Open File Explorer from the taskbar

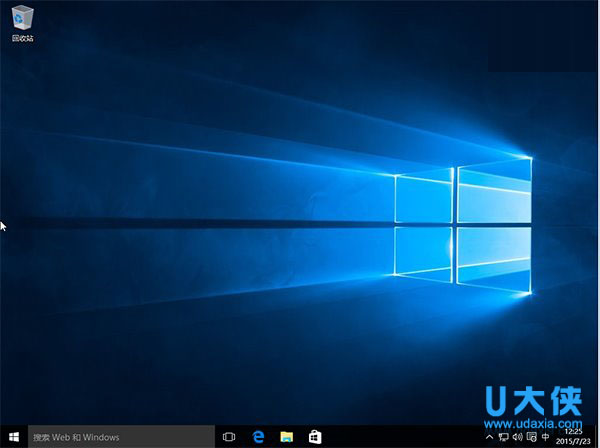coord(287,437)
